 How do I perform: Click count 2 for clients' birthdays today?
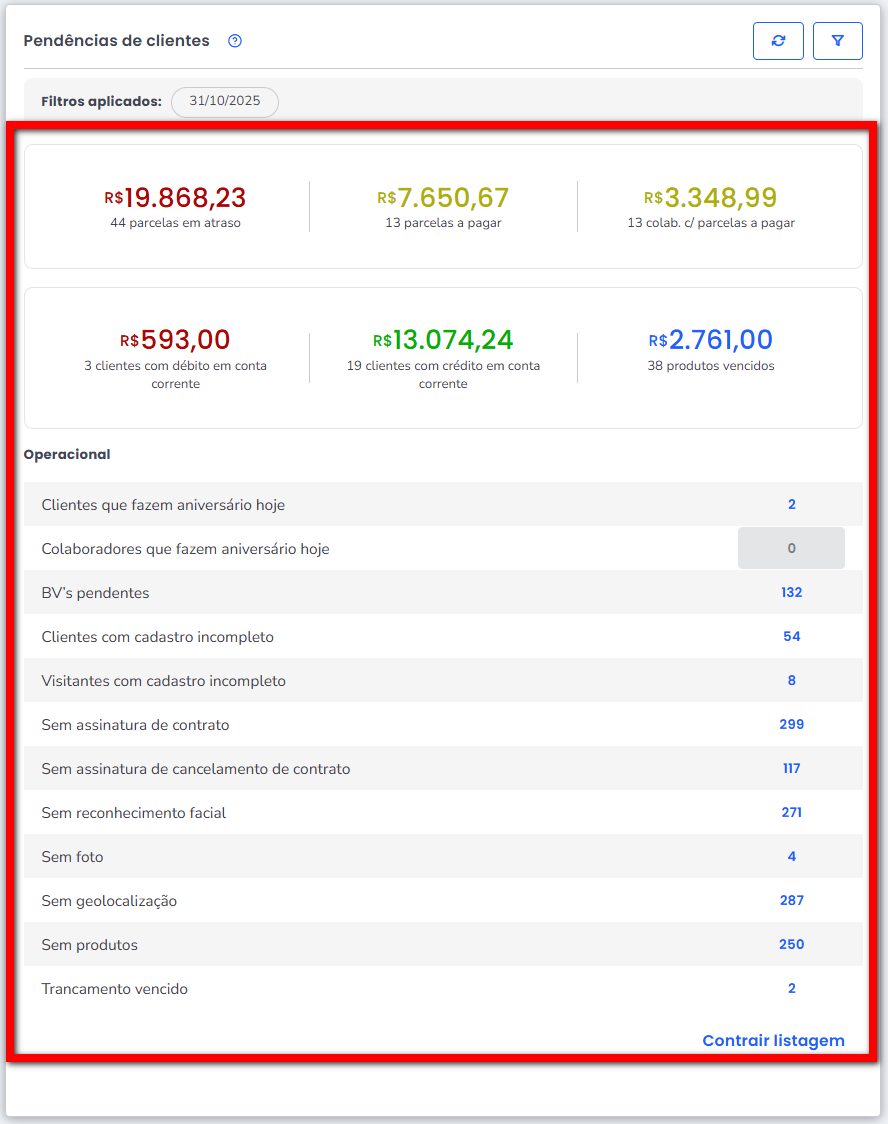(x=791, y=505)
